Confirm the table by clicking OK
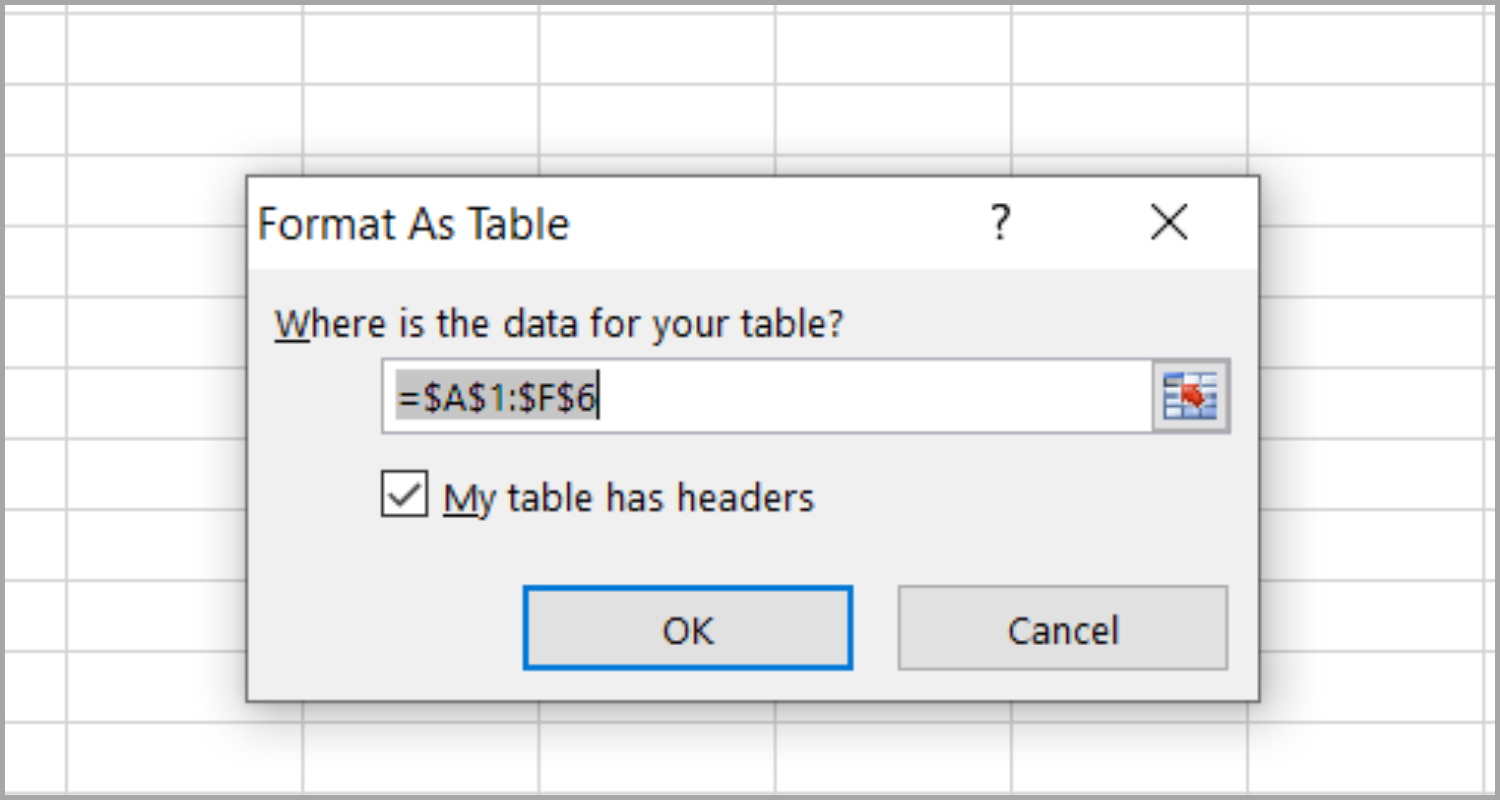The width and height of the screenshot is (1500, 800). coord(687,630)
